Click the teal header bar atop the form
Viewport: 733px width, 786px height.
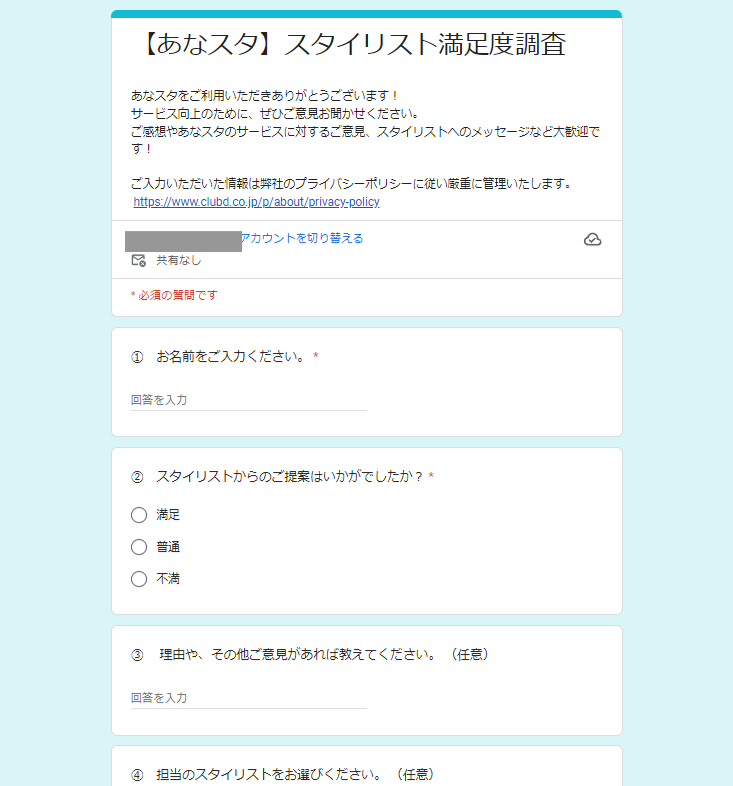pyautogui.click(x=366, y=14)
